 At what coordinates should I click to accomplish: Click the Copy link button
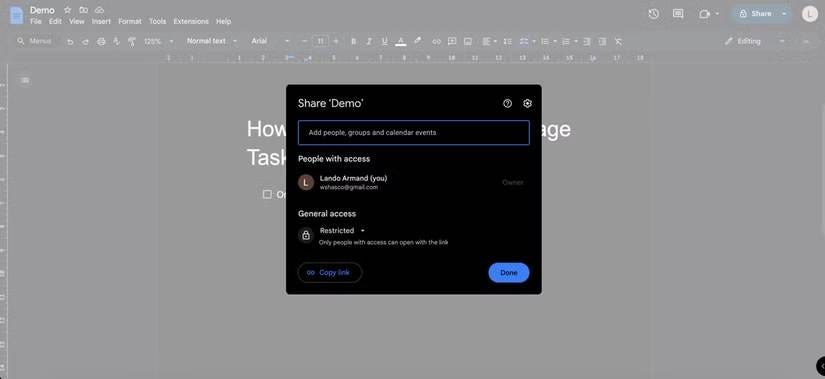[330, 273]
